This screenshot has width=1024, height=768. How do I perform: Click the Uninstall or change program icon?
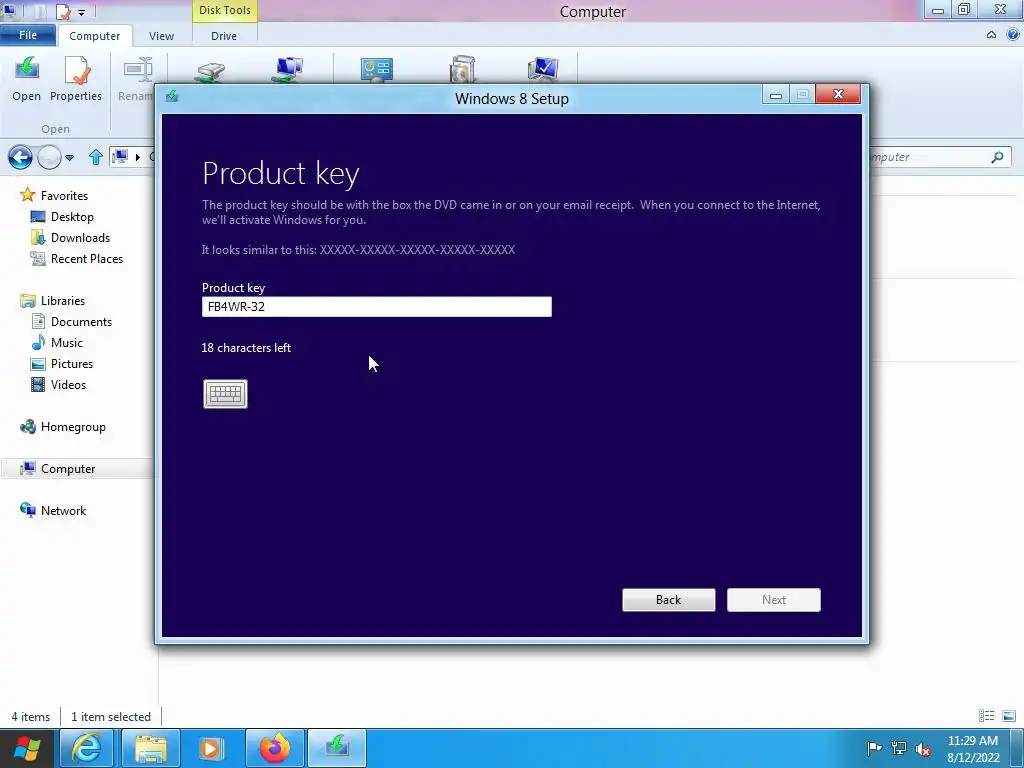462,69
